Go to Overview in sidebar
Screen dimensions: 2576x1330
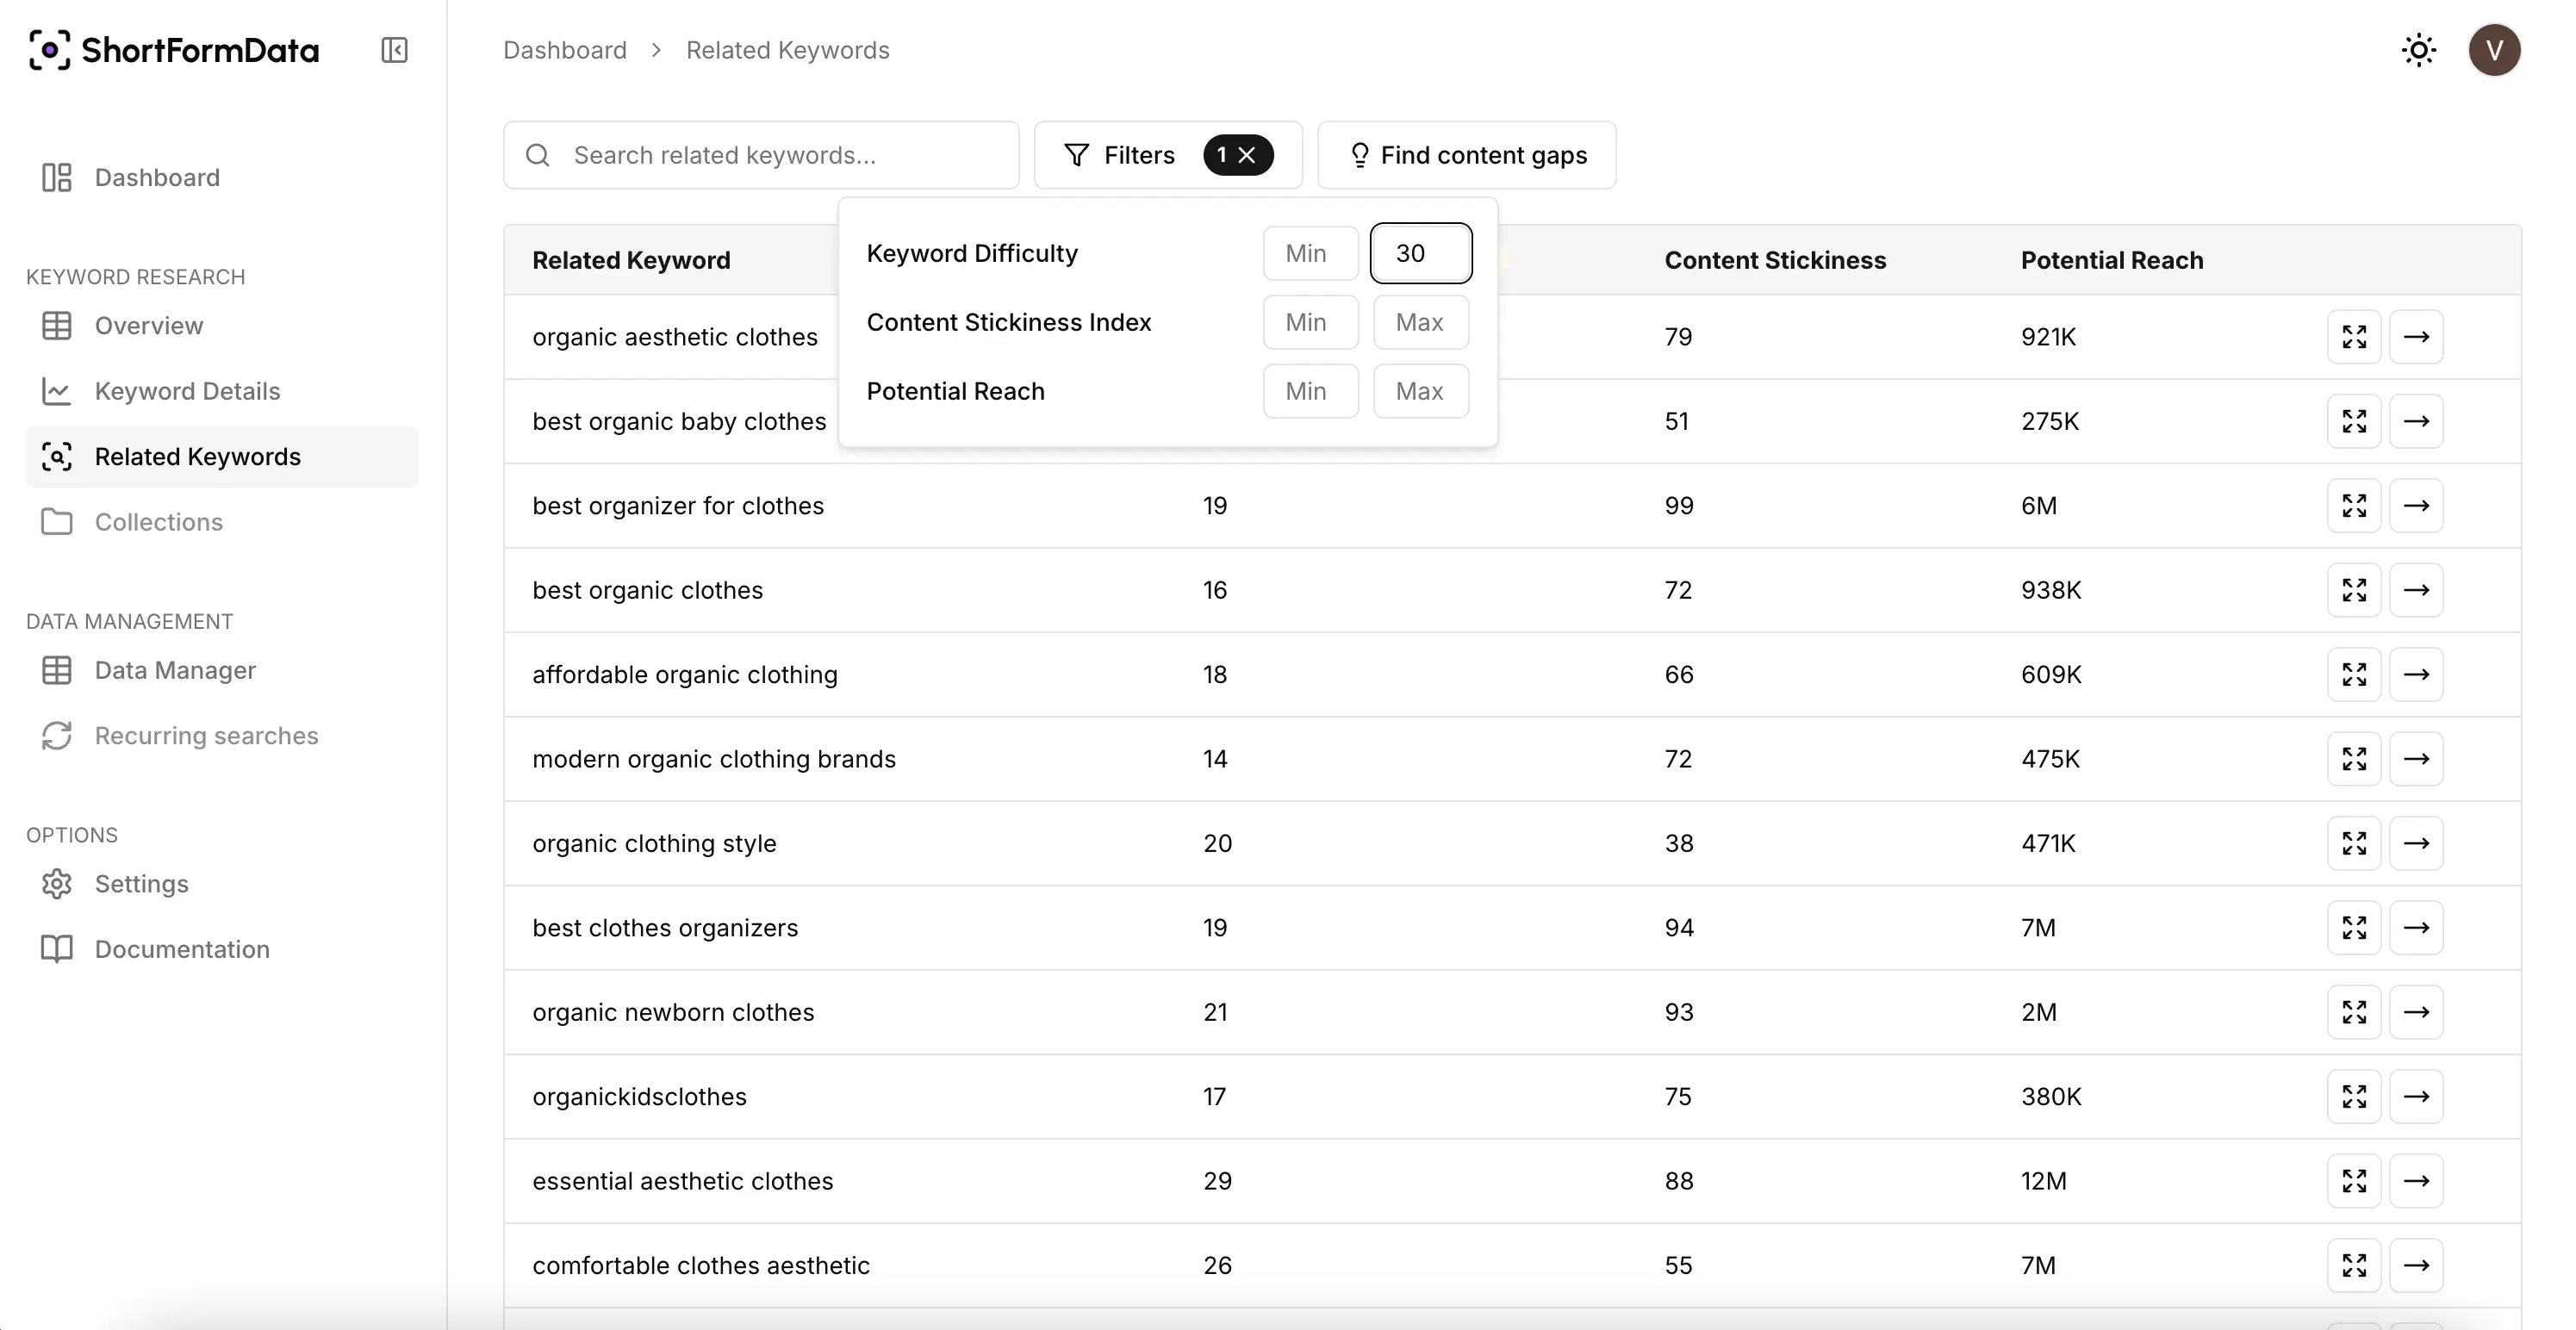pyautogui.click(x=222, y=326)
